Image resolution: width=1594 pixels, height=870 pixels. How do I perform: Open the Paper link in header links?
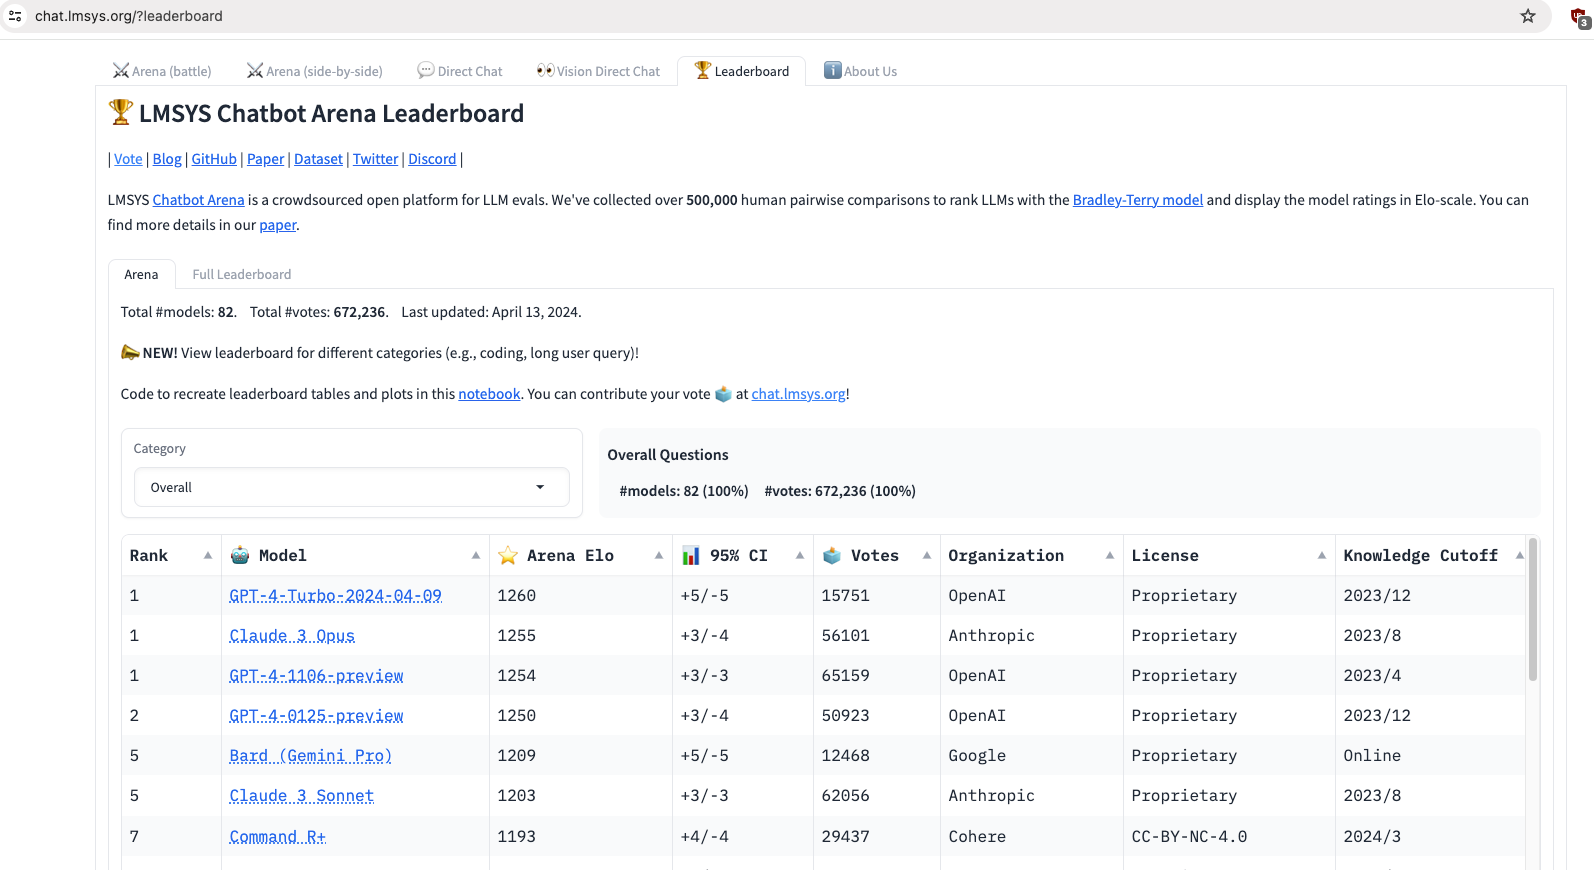[x=266, y=159]
